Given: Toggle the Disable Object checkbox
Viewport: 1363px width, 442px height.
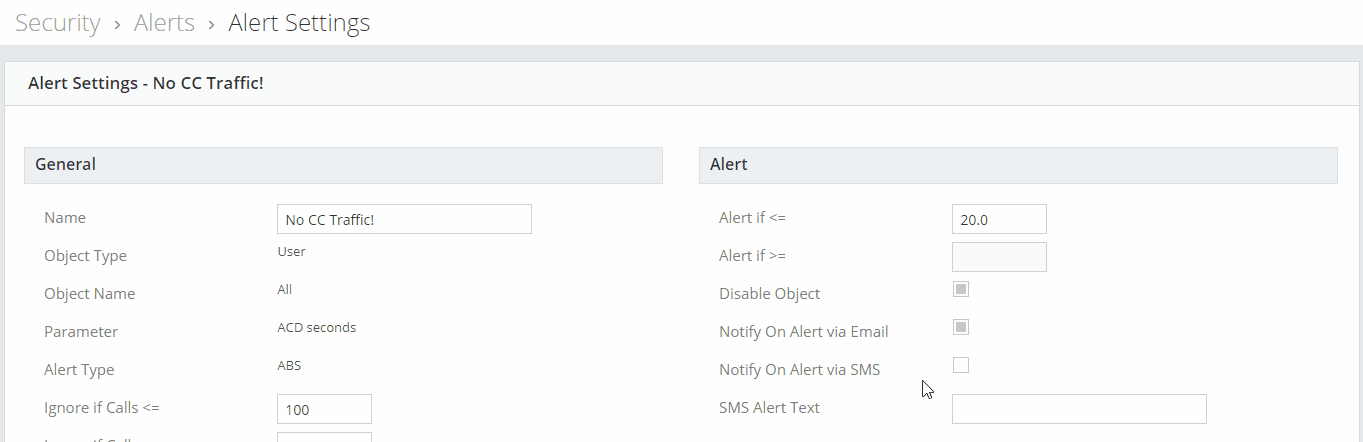Looking at the screenshot, I should point(961,289).
